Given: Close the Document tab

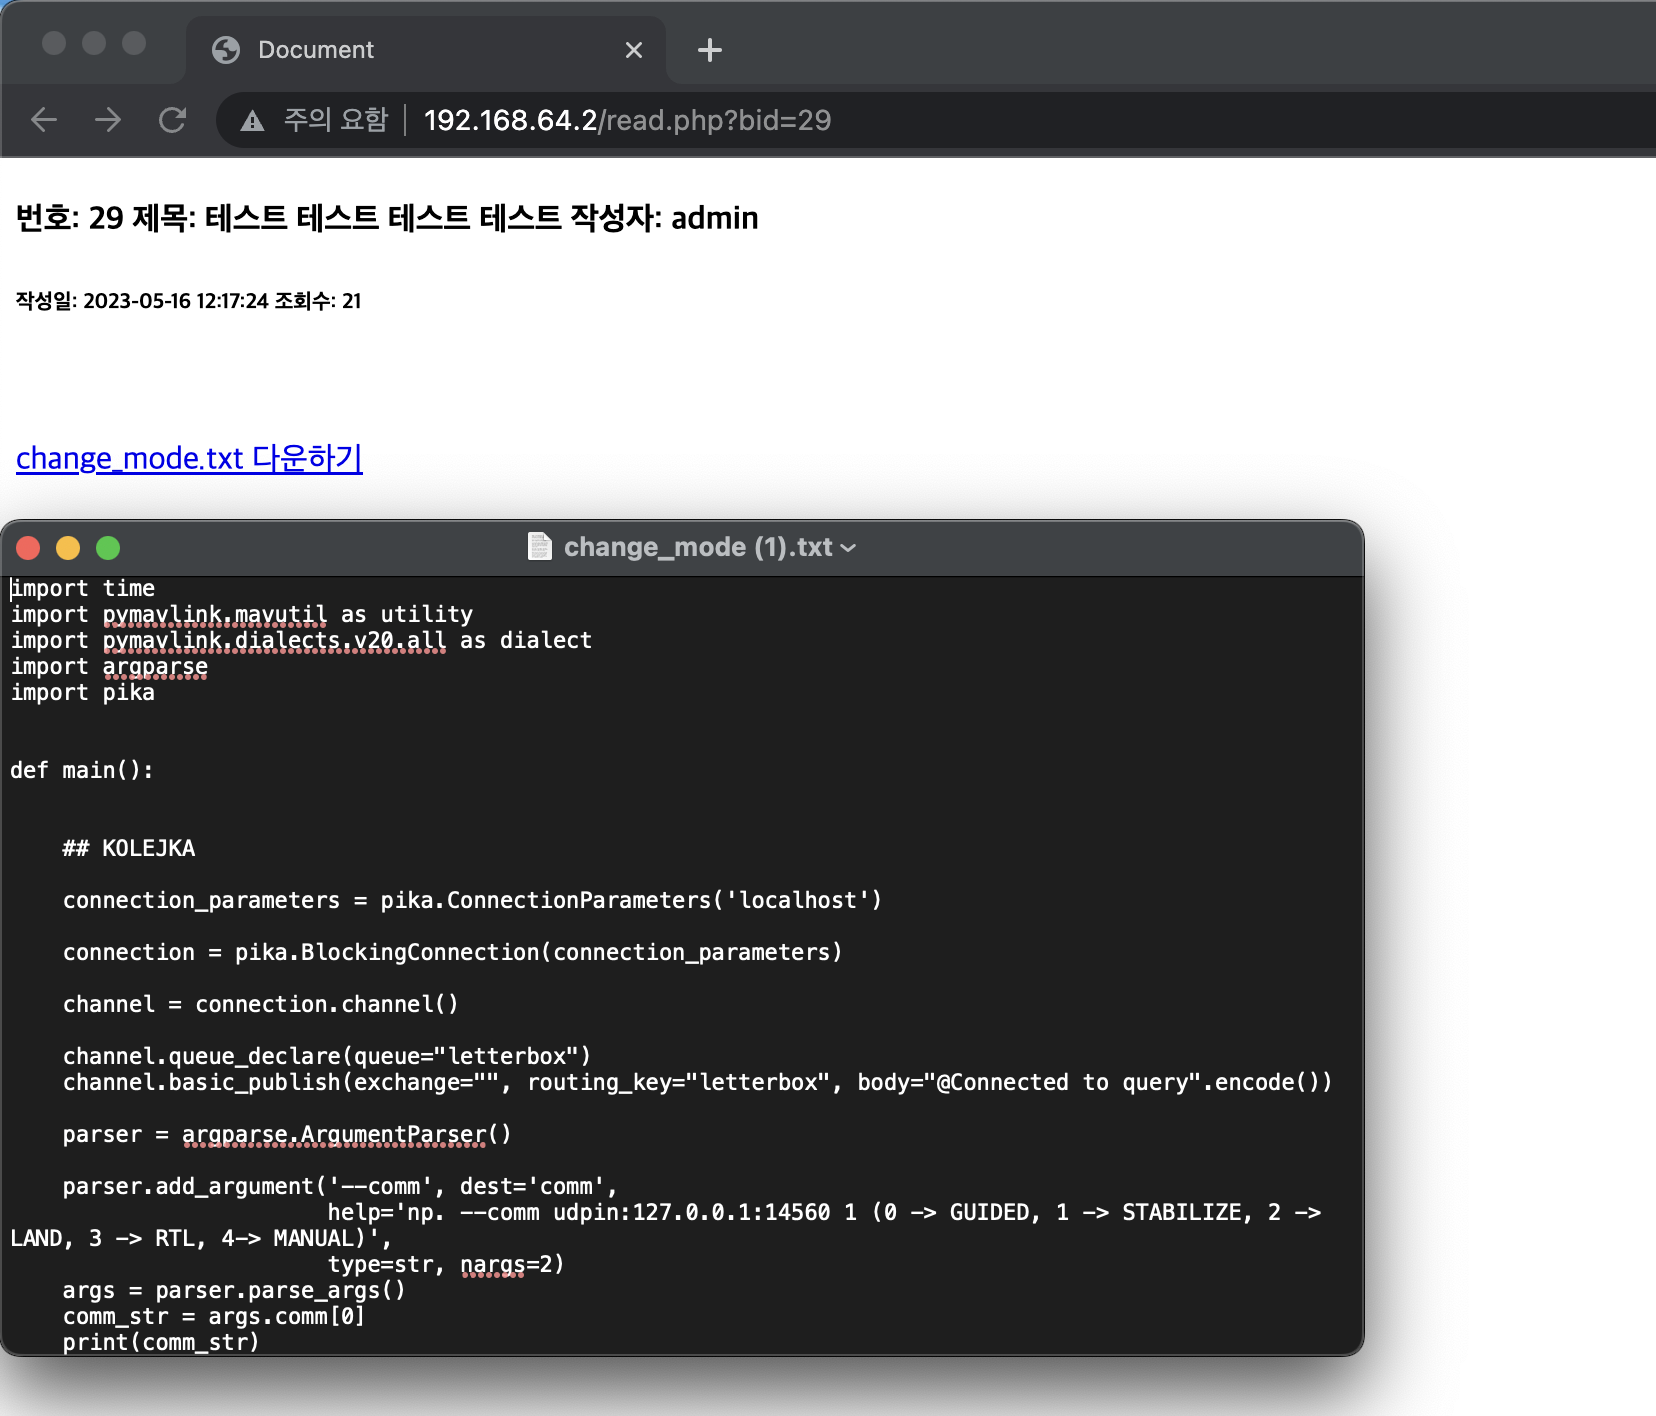Looking at the screenshot, I should tap(634, 50).
